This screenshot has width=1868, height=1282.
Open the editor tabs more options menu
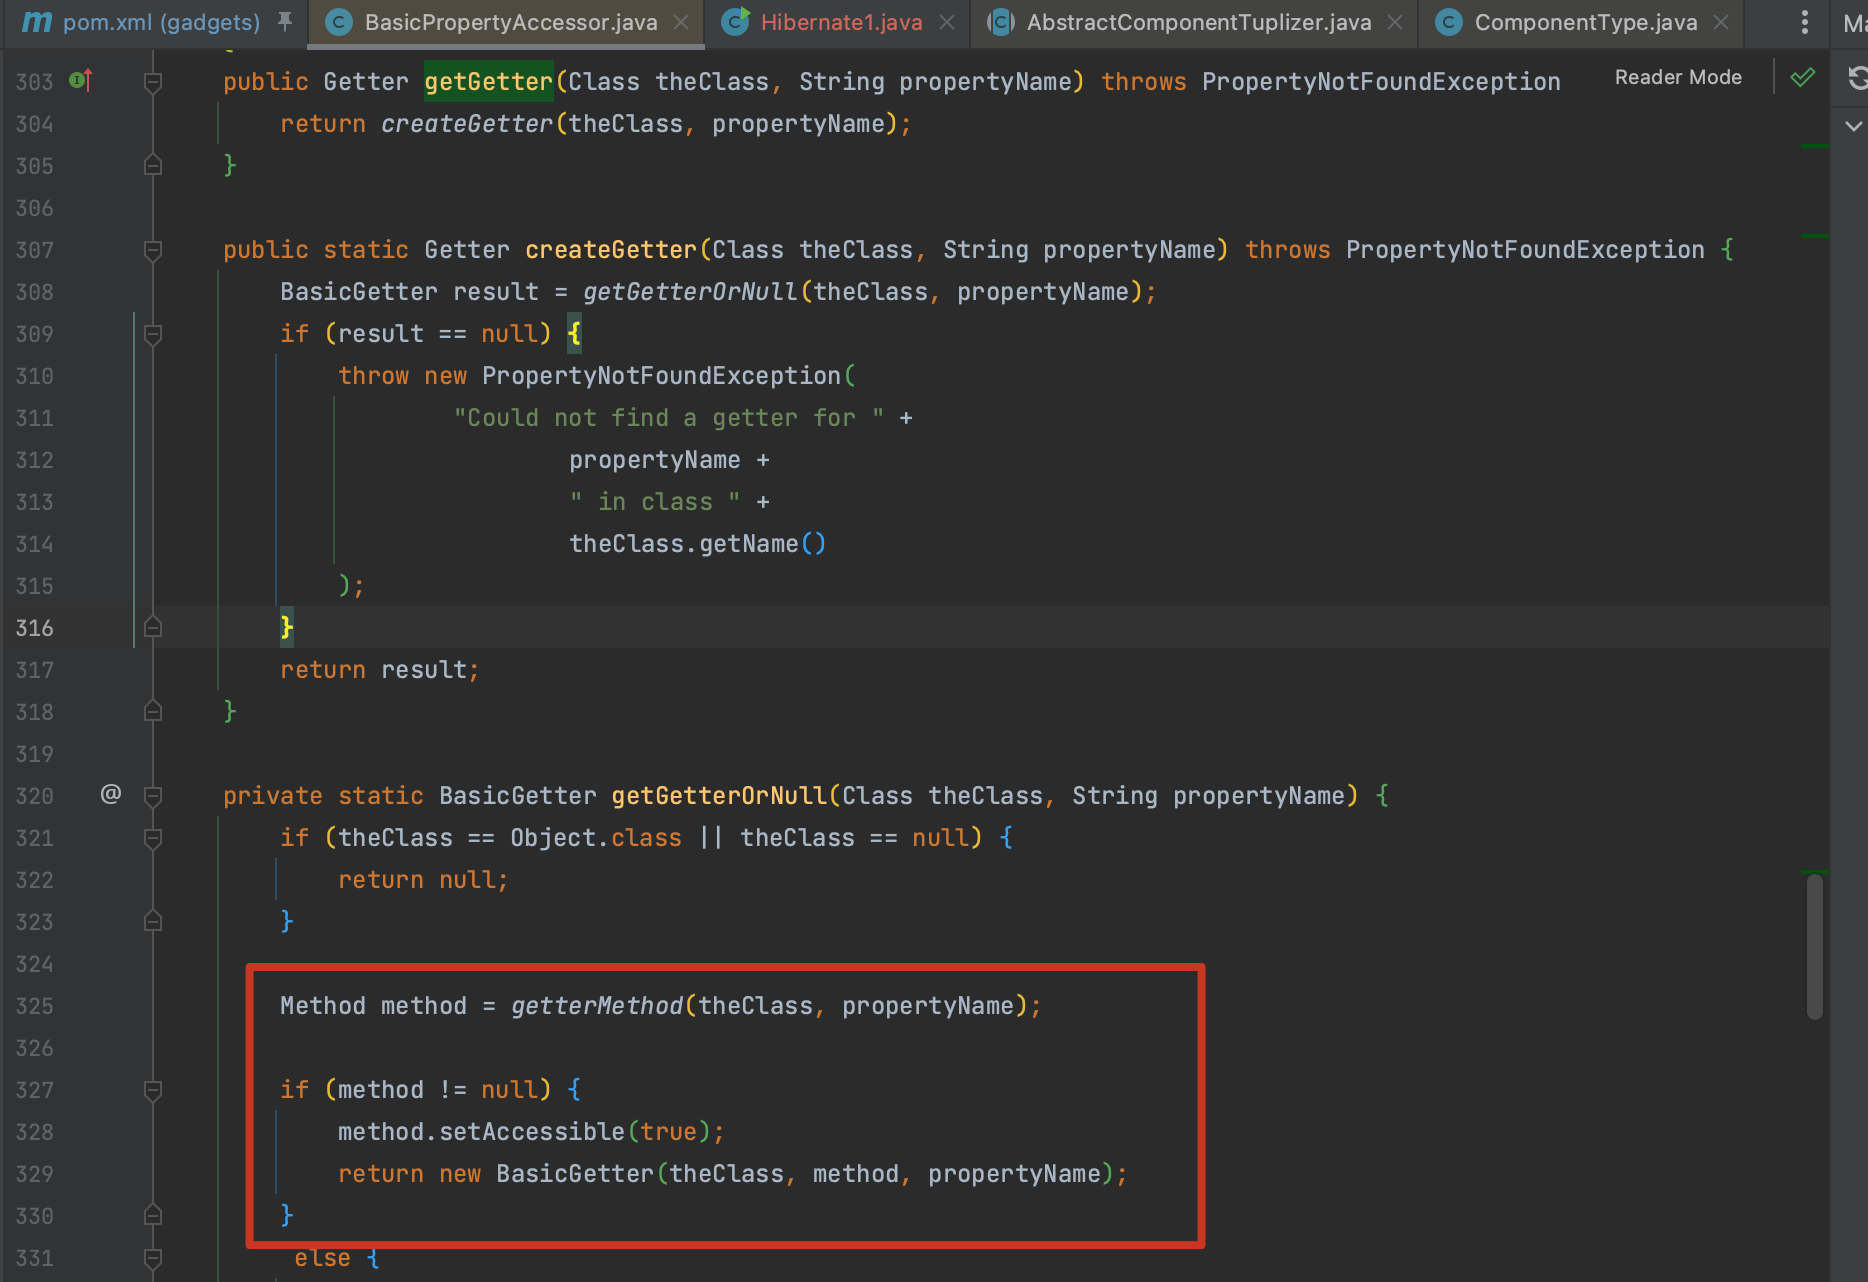[x=1804, y=22]
